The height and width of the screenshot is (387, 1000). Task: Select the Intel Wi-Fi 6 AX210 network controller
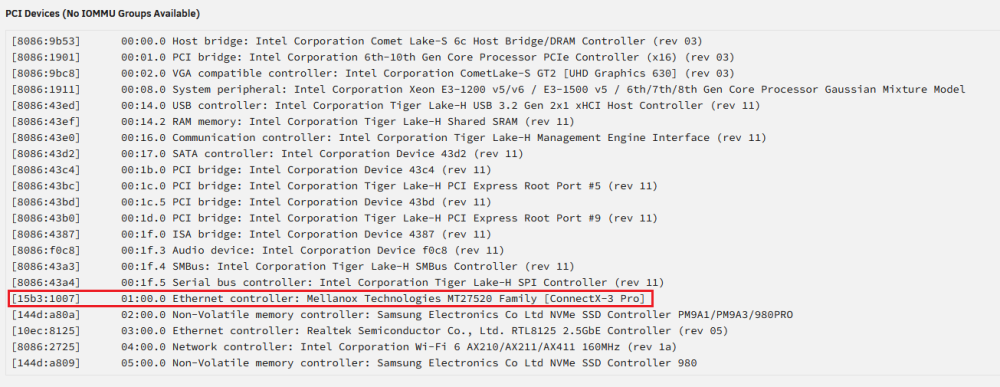[344, 347]
